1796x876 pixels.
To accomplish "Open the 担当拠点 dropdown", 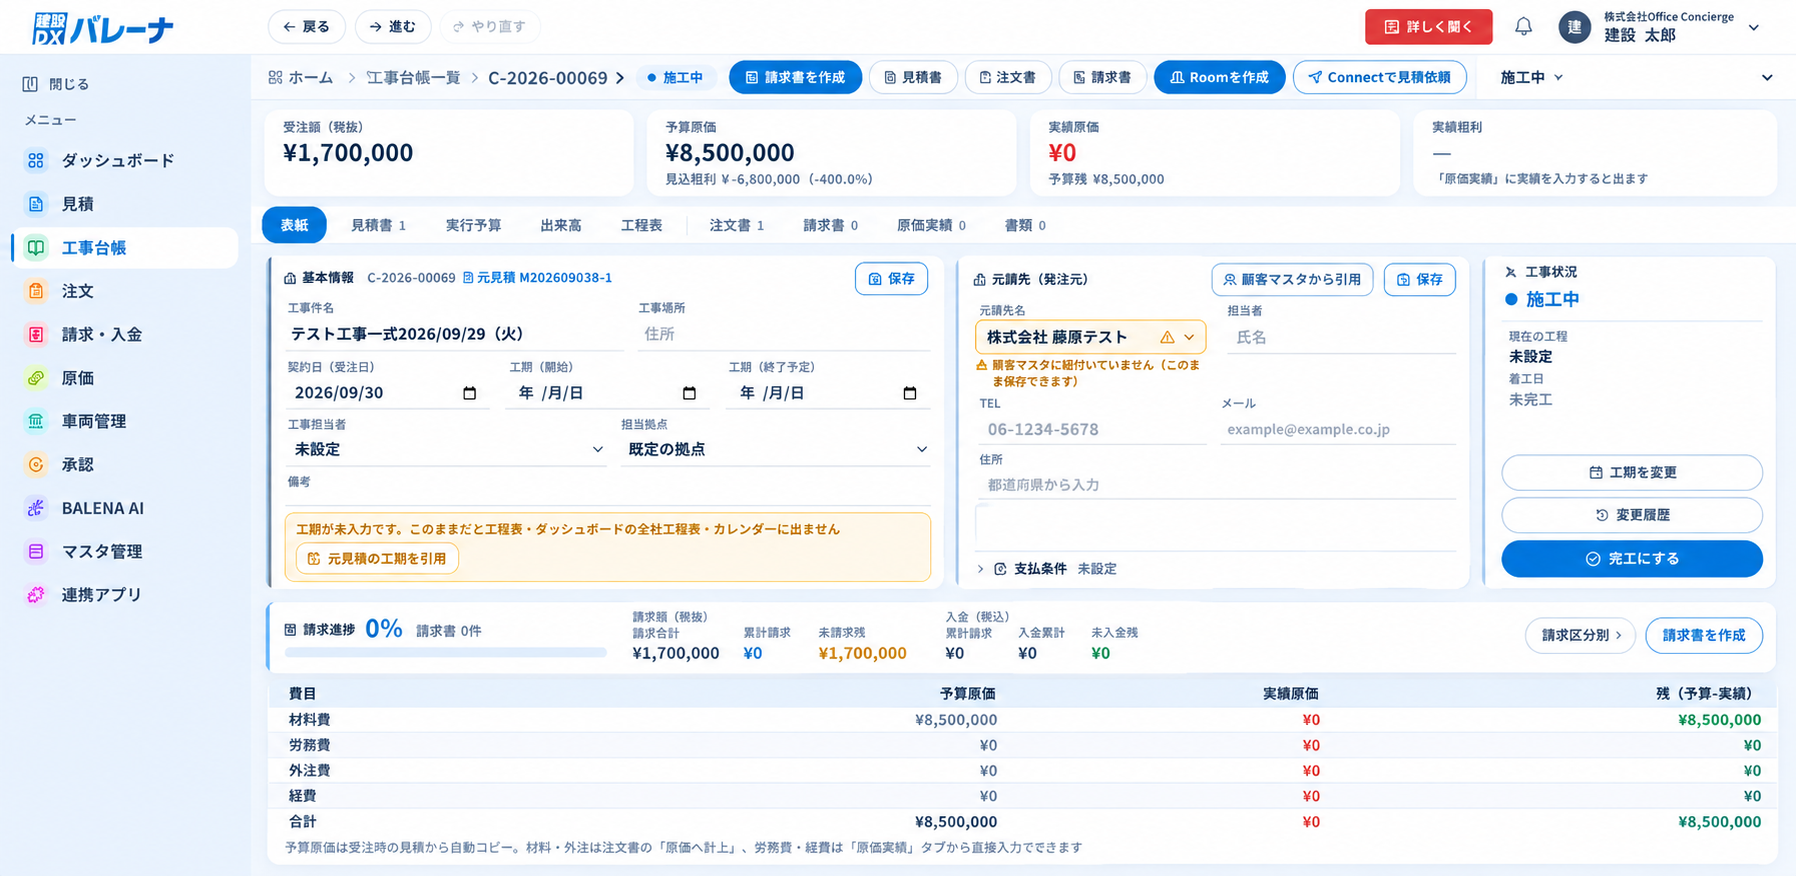I will tap(776, 450).
